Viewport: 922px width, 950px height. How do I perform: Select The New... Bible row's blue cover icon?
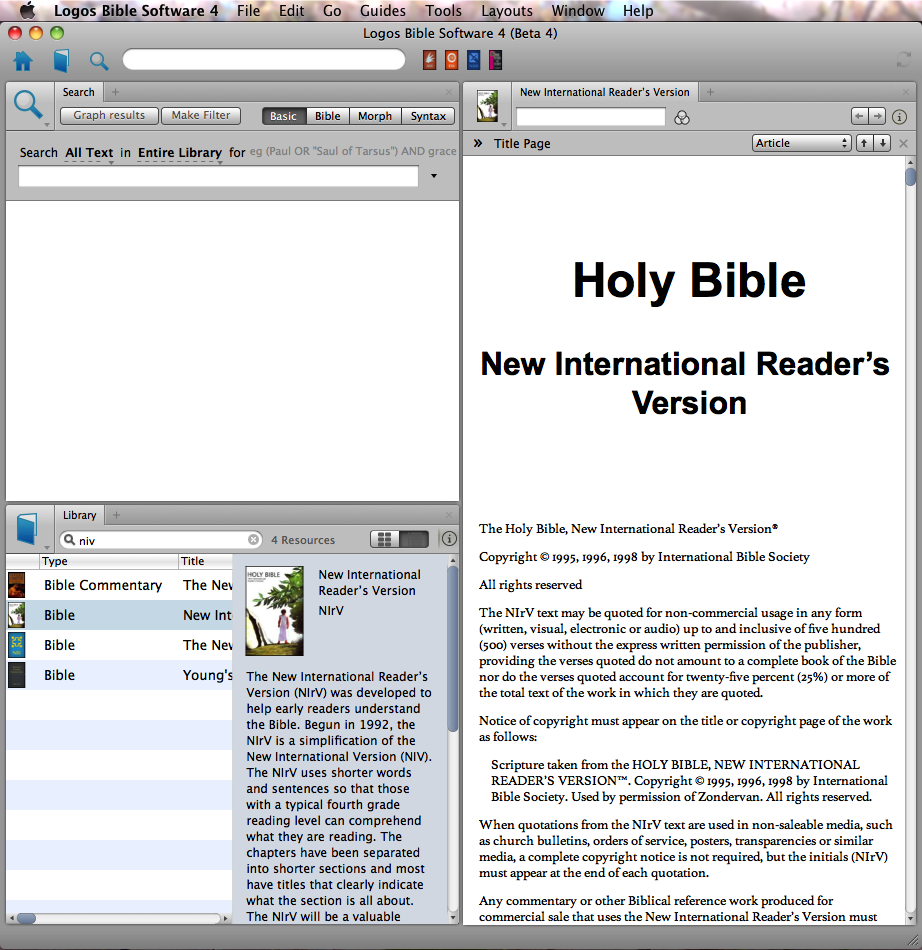16,645
